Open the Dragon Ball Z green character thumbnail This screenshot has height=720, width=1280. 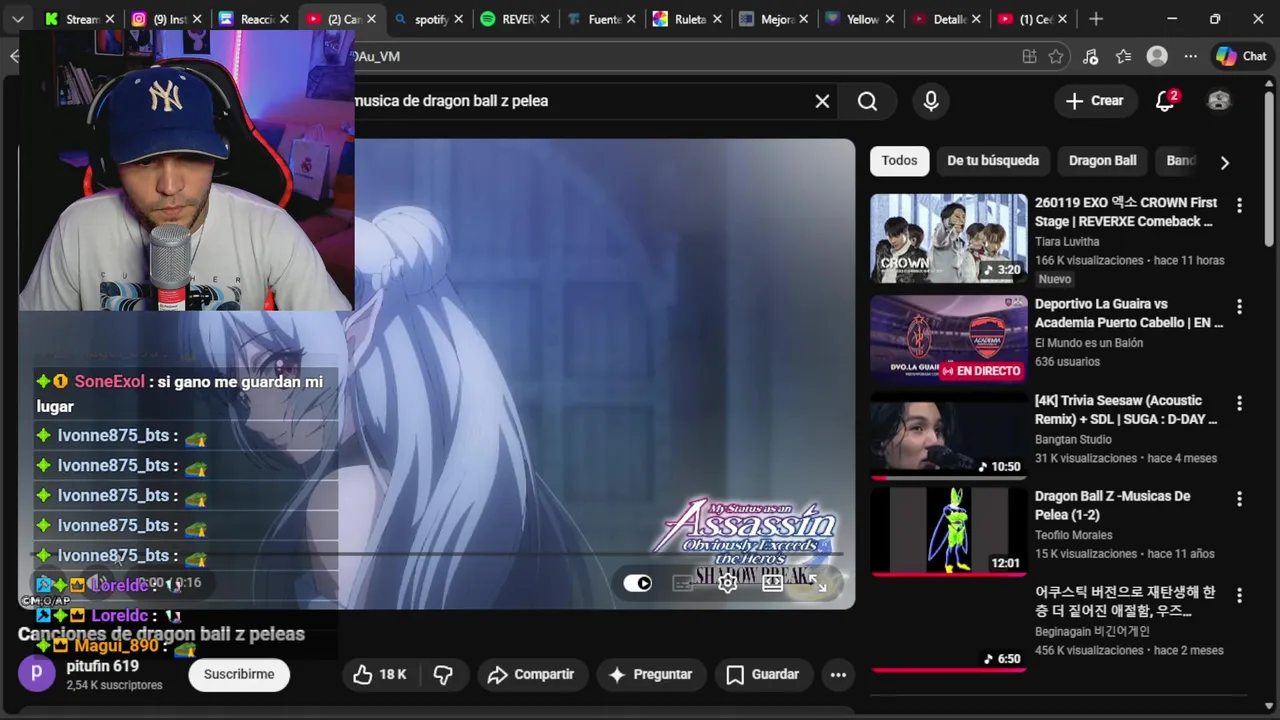click(x=948, y=532)
